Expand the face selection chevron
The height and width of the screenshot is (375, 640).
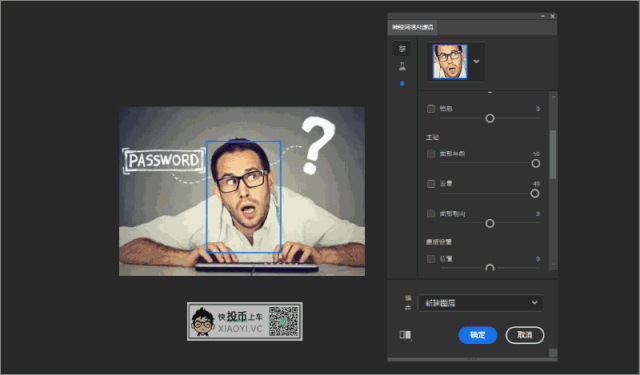[x=476, y=62]
